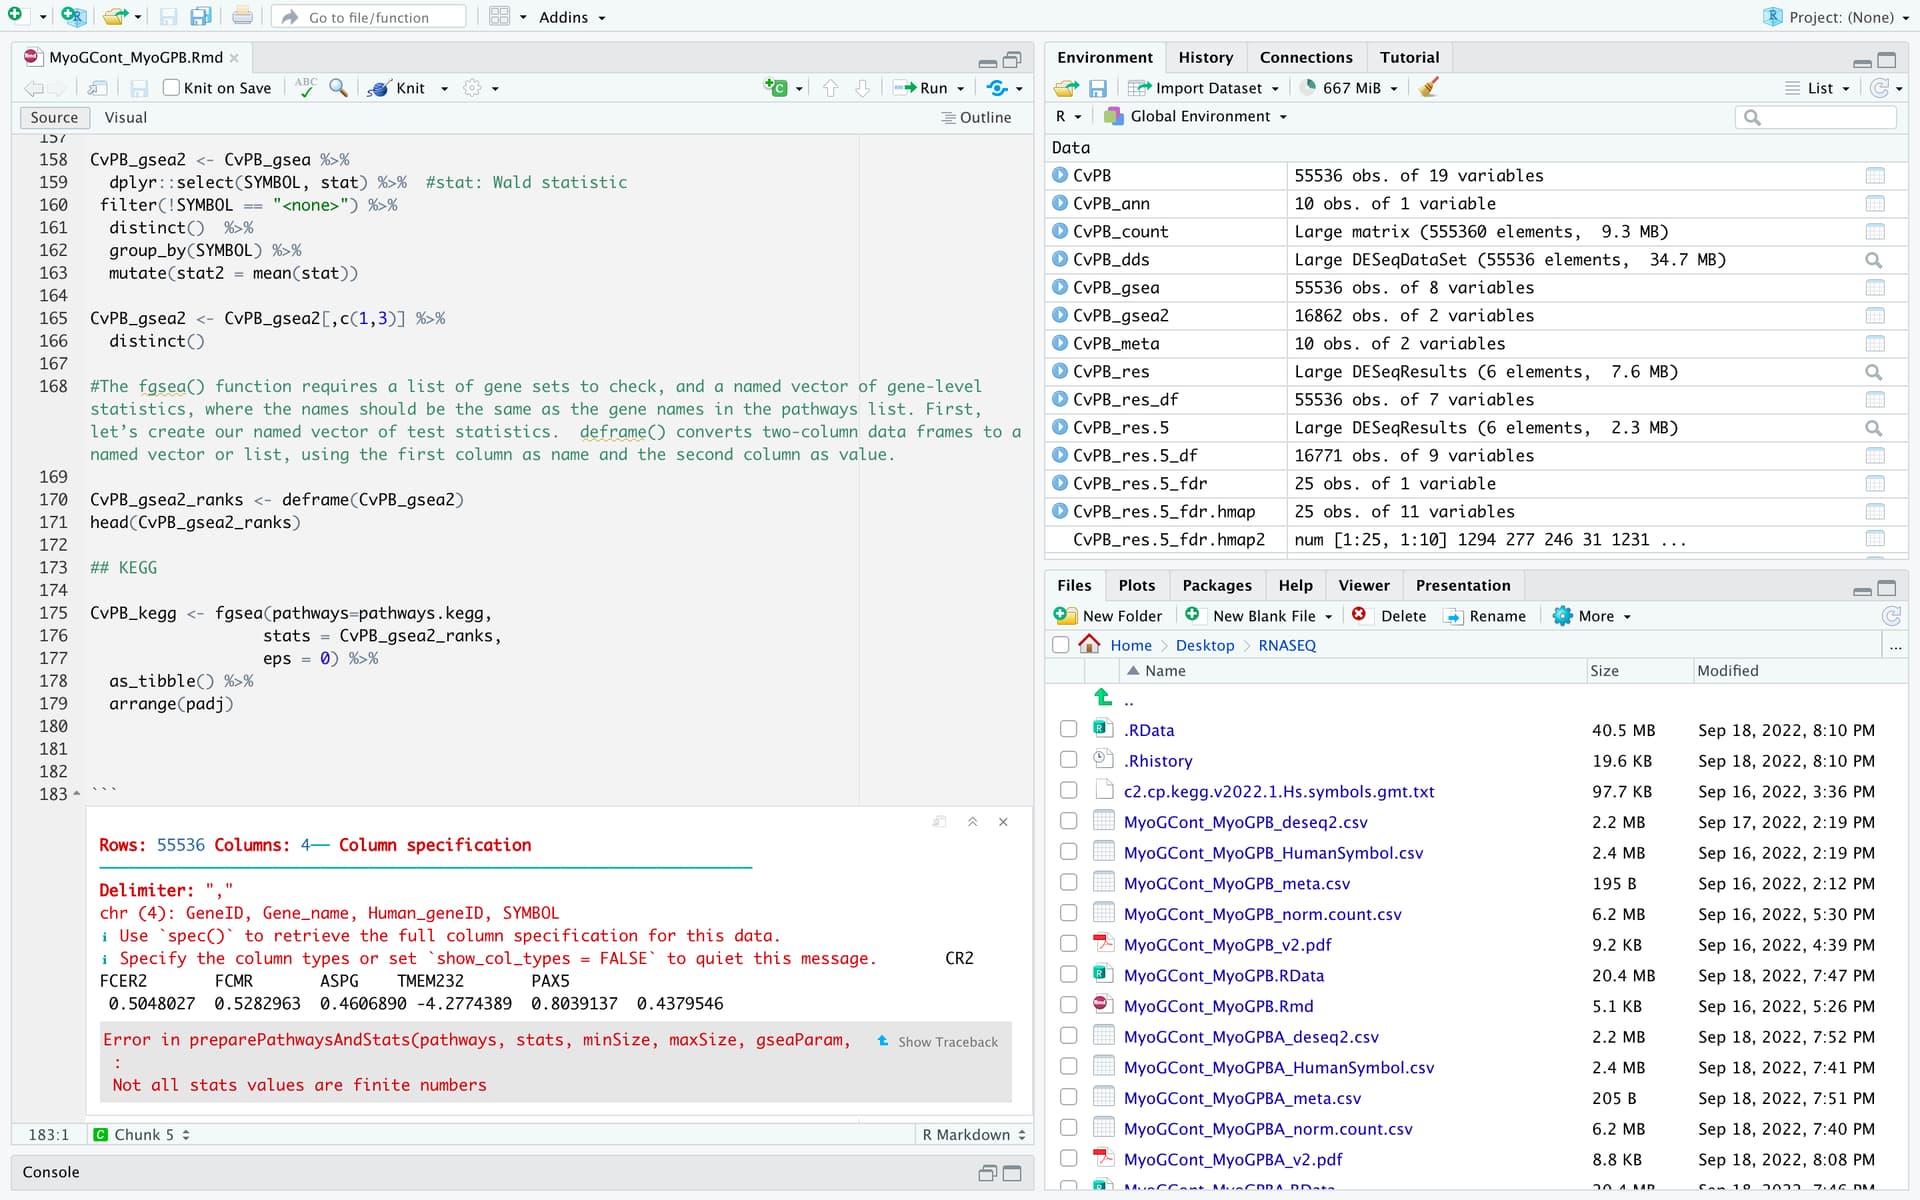This screenshot has height=1200, width=1920.
Task: Click the Go to file/function field
Action: [x=369, y=17]
